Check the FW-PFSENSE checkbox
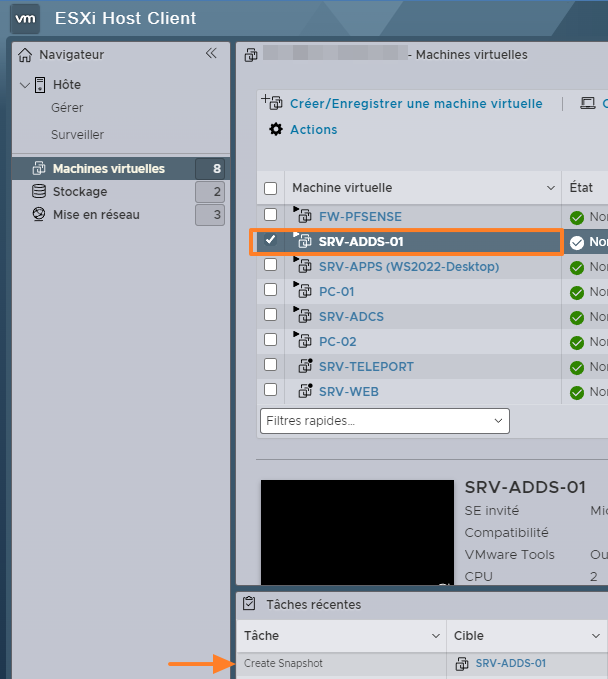Screen dimensions: 608x679 [271, 214]
